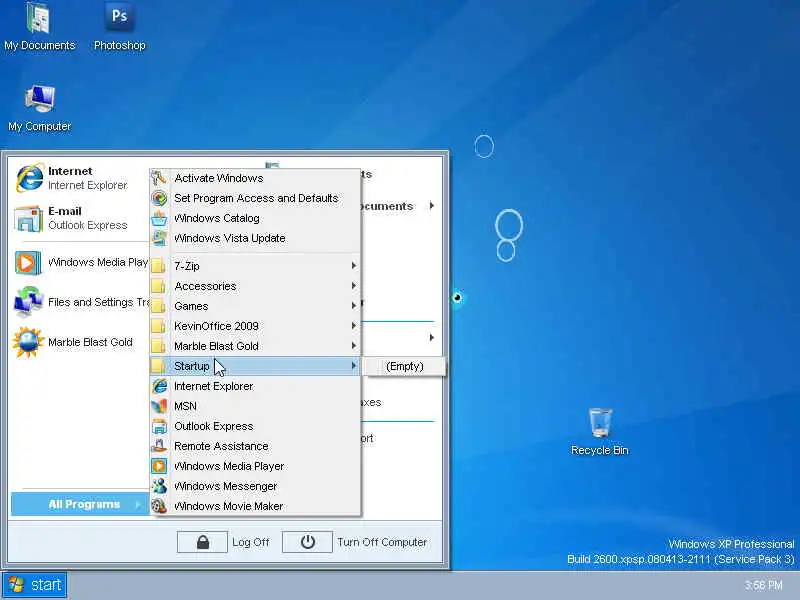
Task: Click the pinned Windows Media Player icon
Action: (x=28, y=263)
